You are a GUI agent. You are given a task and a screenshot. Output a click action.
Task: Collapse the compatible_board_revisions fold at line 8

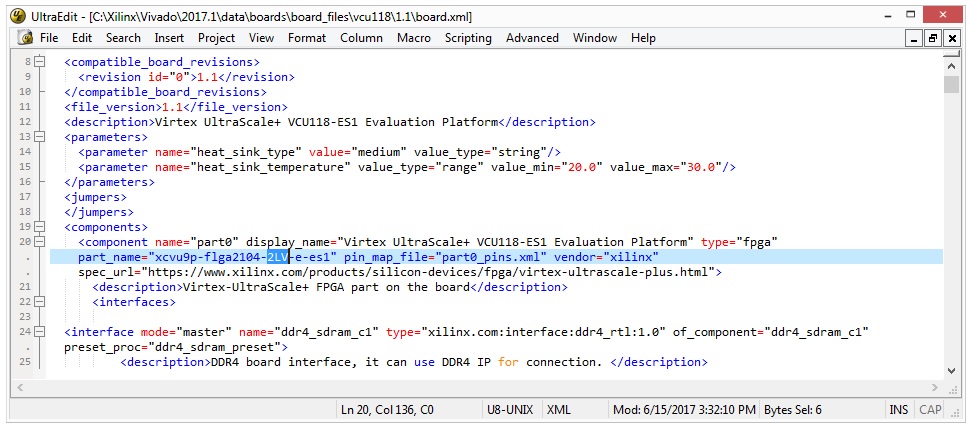point(39,62)
